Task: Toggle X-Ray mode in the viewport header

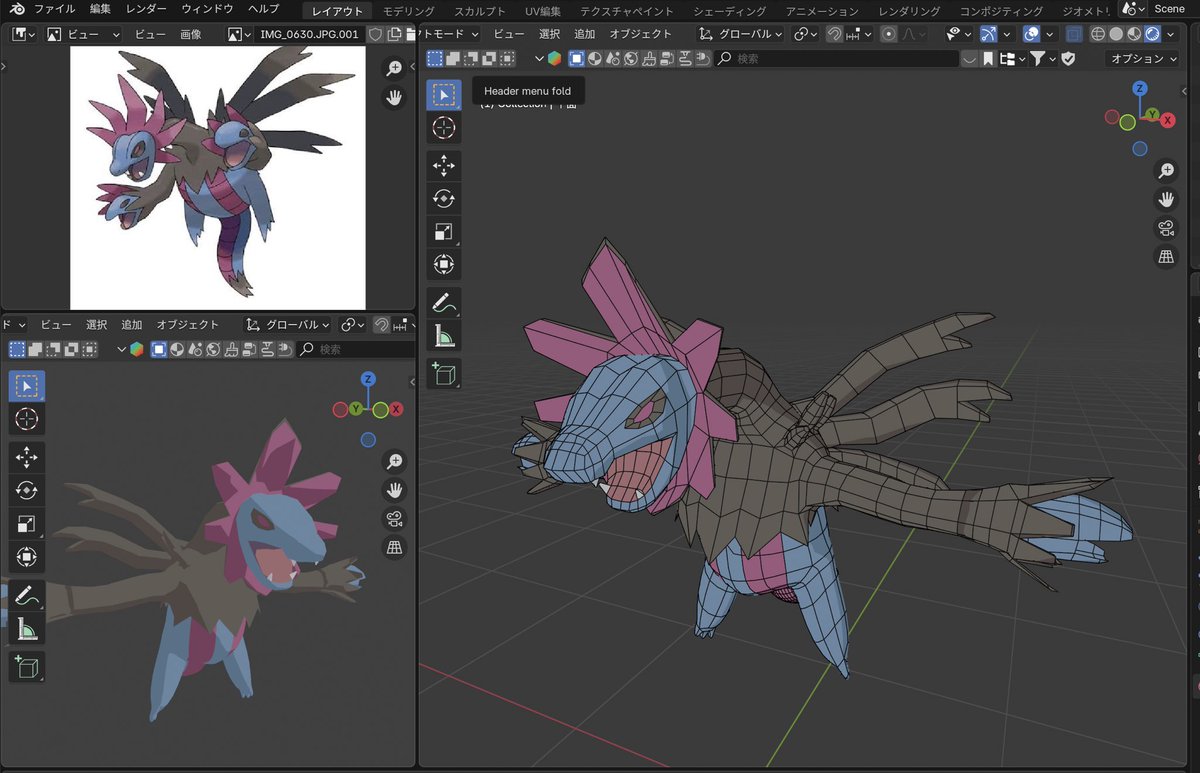Action: coord(1073,33)
